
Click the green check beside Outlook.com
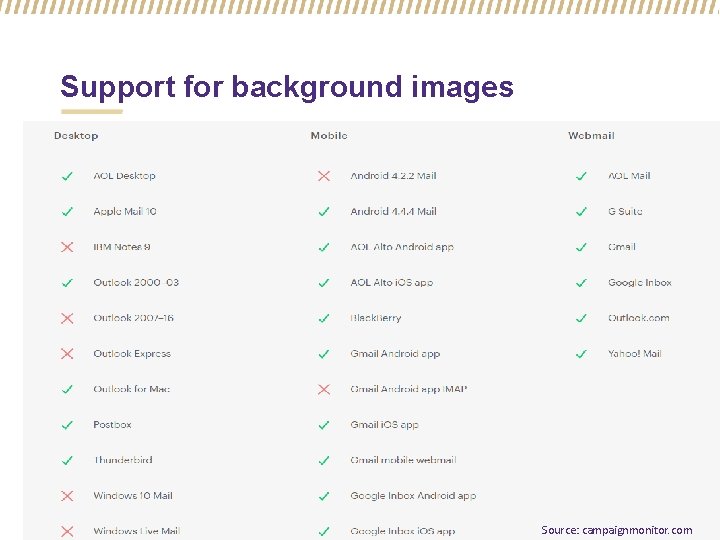coord(581,318)
